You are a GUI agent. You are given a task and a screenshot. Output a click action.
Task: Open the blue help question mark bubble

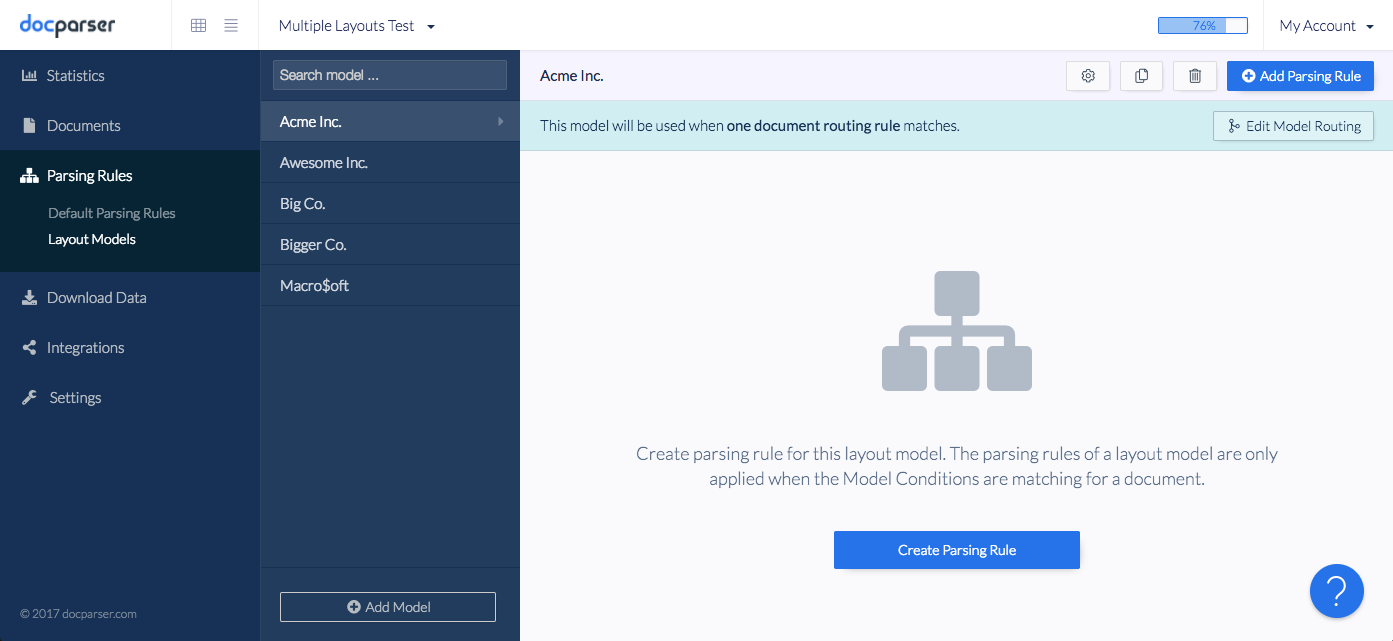click(1336, 591)
